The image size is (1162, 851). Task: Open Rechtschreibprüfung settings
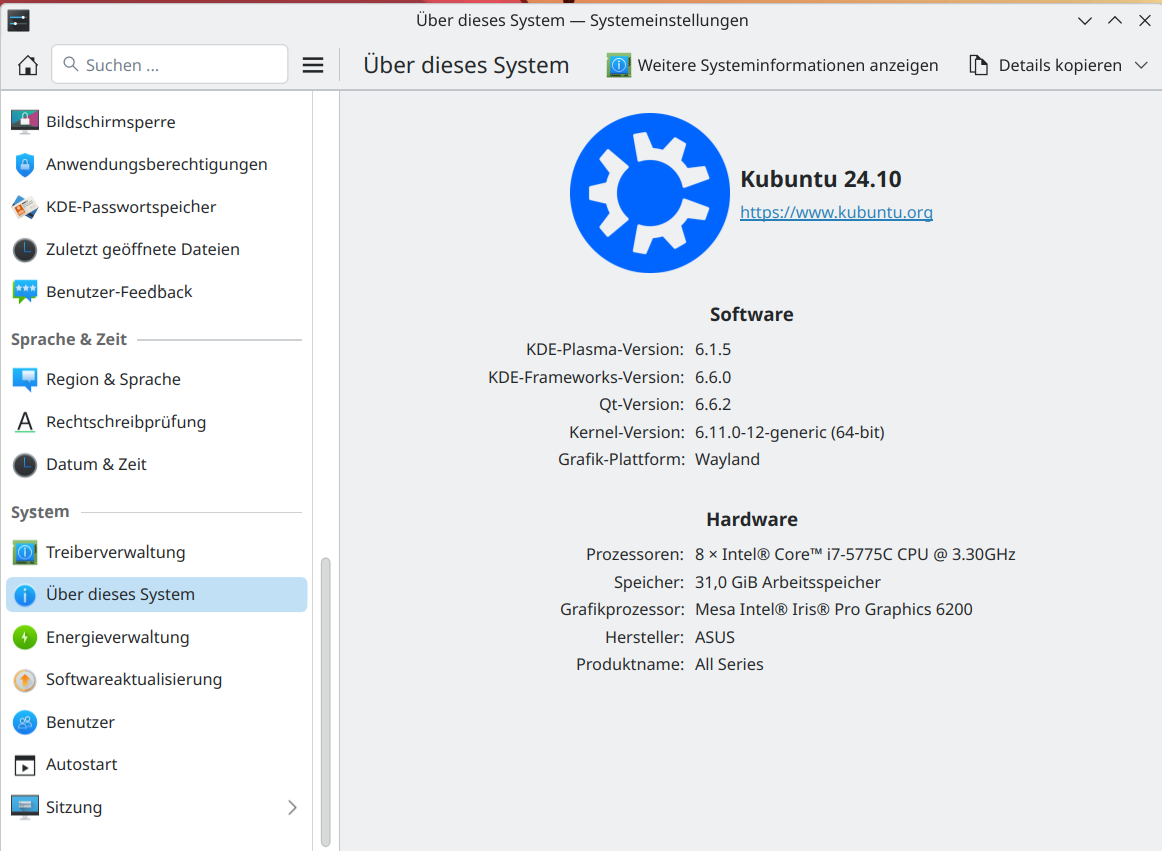coord(156,422)
